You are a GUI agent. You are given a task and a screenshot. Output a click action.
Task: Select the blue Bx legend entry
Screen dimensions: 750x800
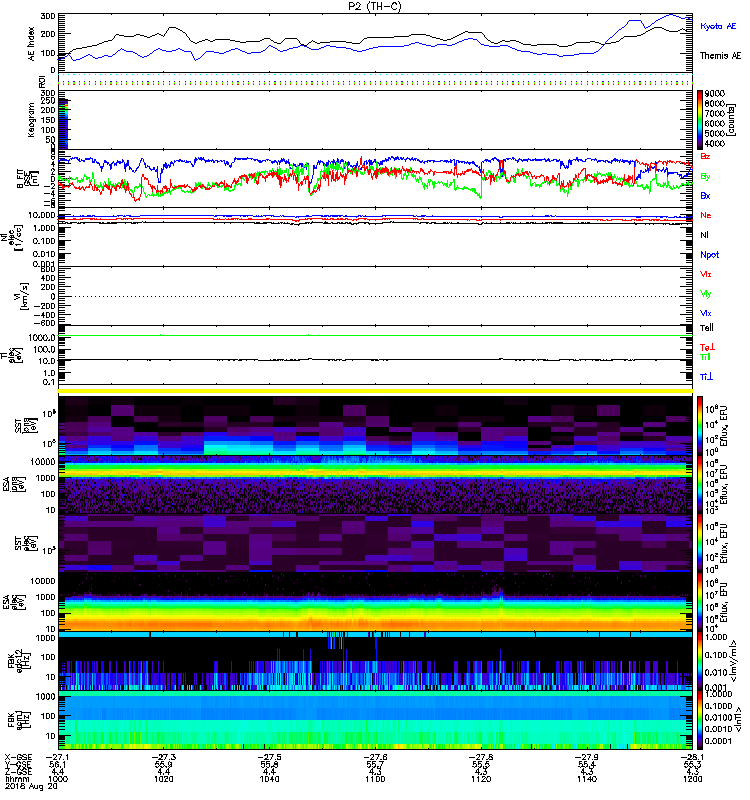pyautogui.click(x=706, y=196)
